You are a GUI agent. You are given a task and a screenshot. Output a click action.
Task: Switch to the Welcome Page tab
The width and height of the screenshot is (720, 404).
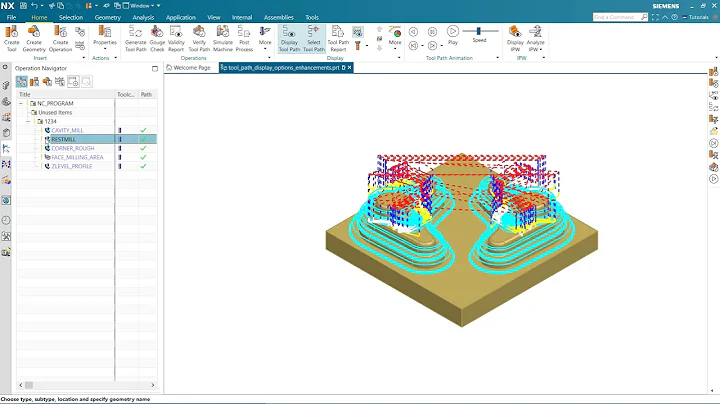point(188,67)
